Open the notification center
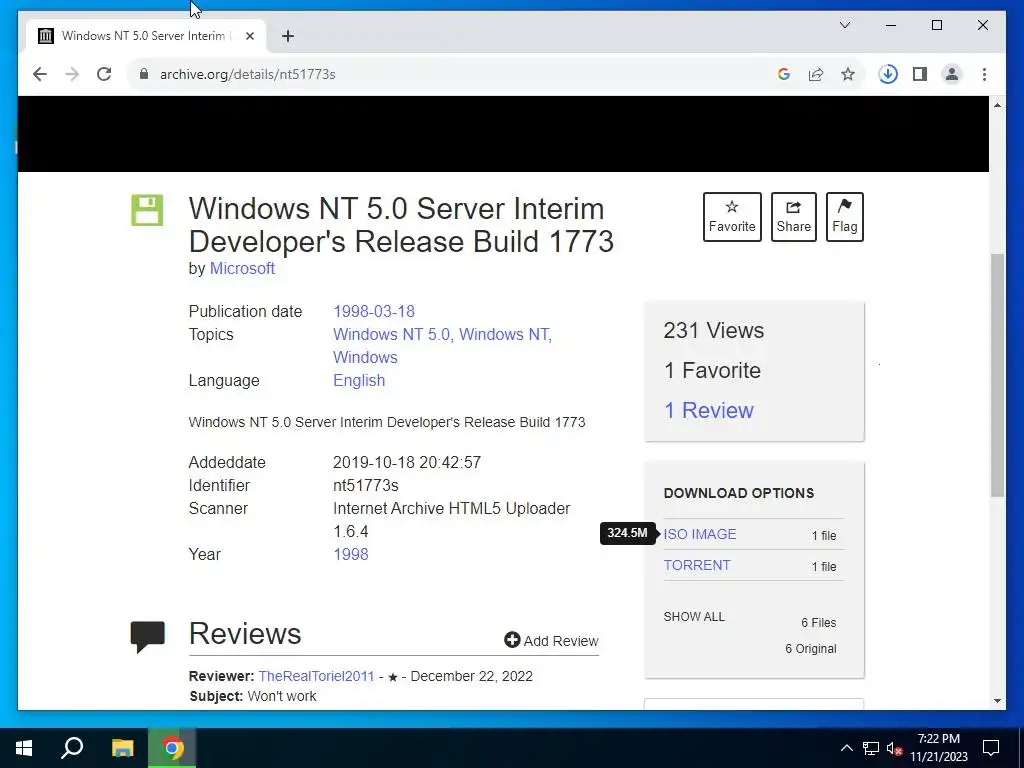Viewport: 1024px width, 768px height. 991,748
